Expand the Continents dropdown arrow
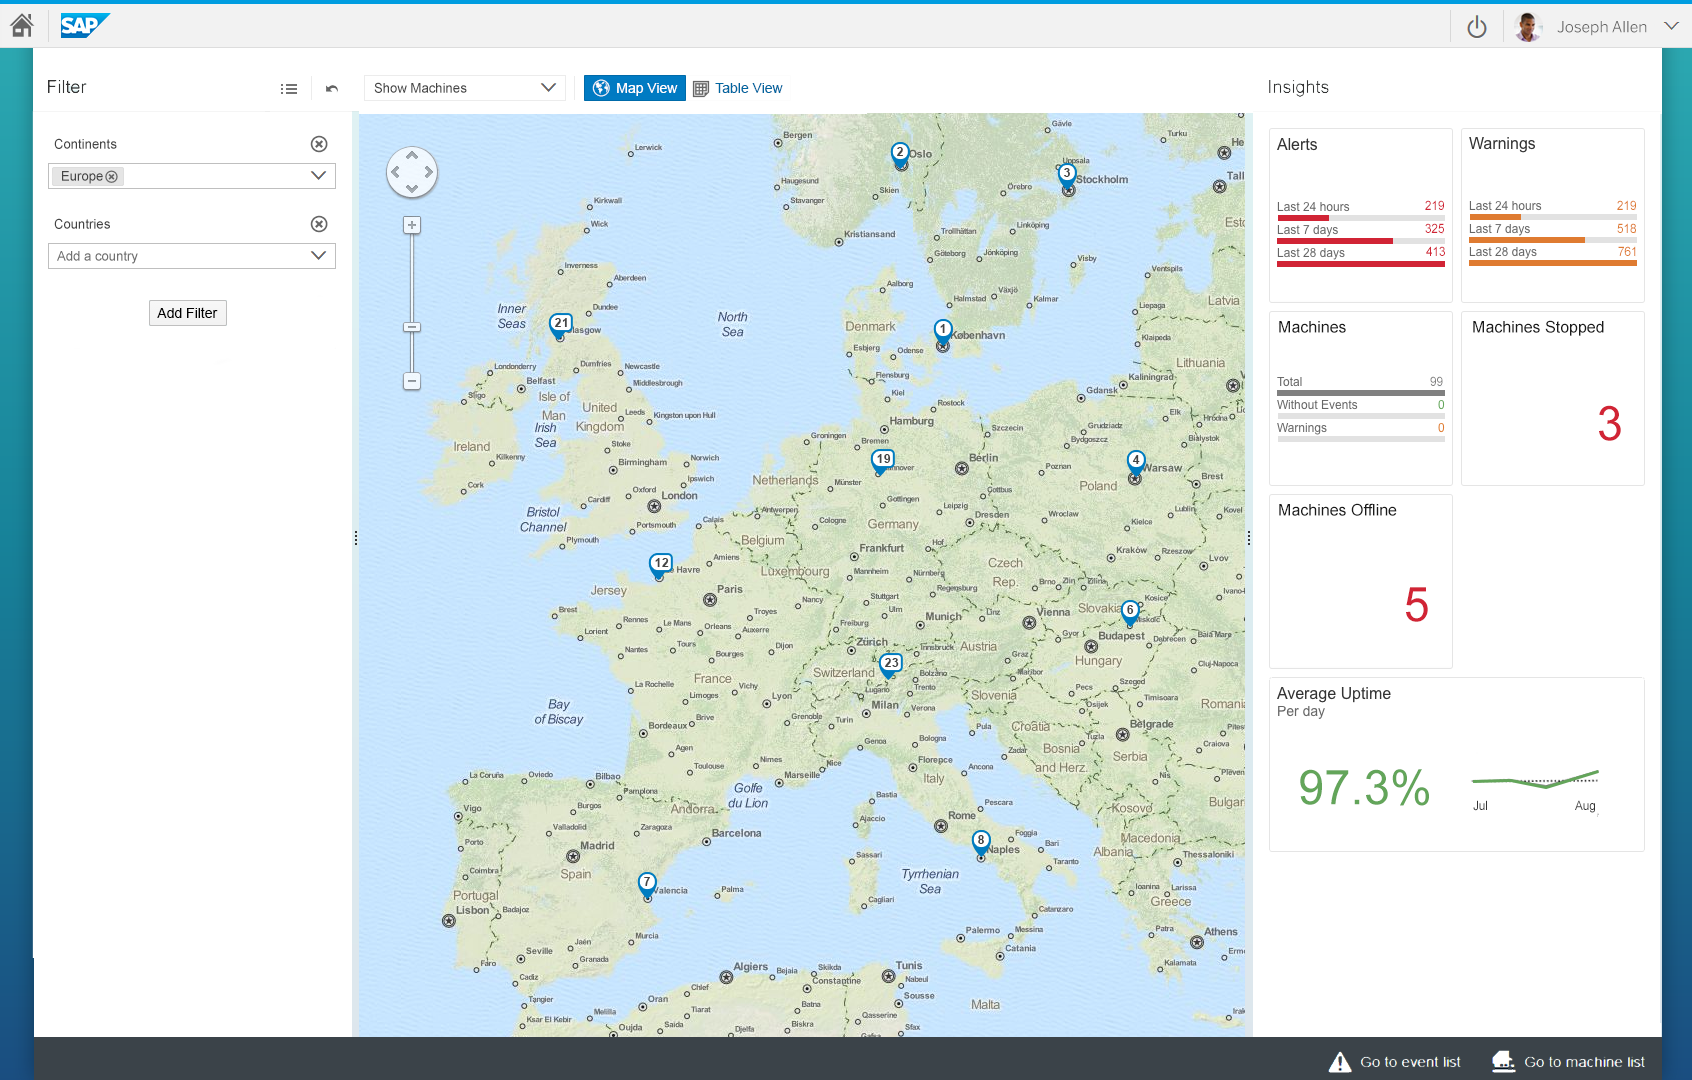This screenshot has height=1080, width=1692. (x=319, y=176)
